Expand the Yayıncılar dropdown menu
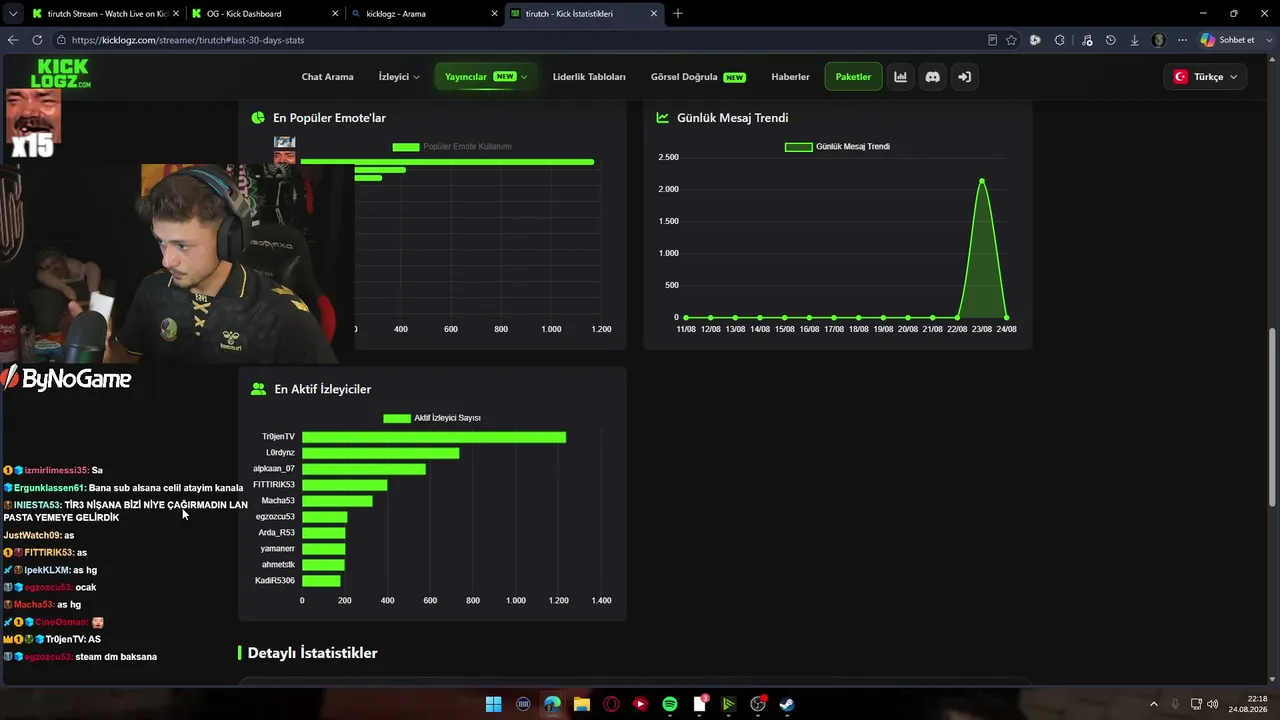Screen dimensions: 1280x720 [486, 77]
